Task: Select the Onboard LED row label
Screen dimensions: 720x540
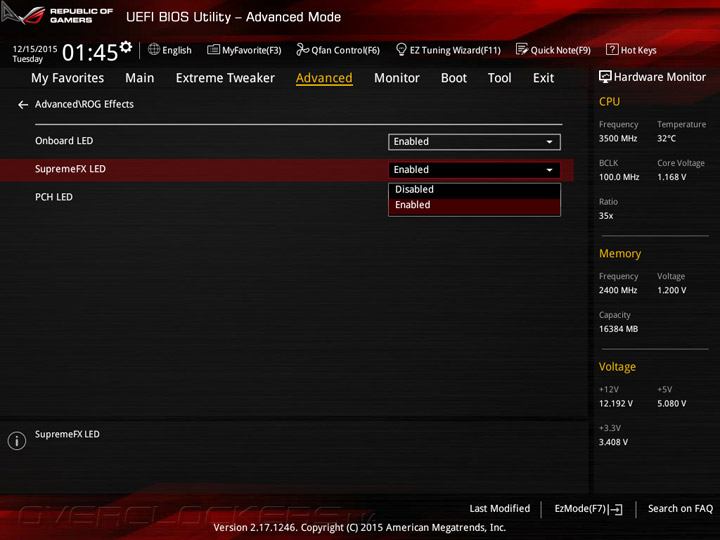Action: coord(64,141)
